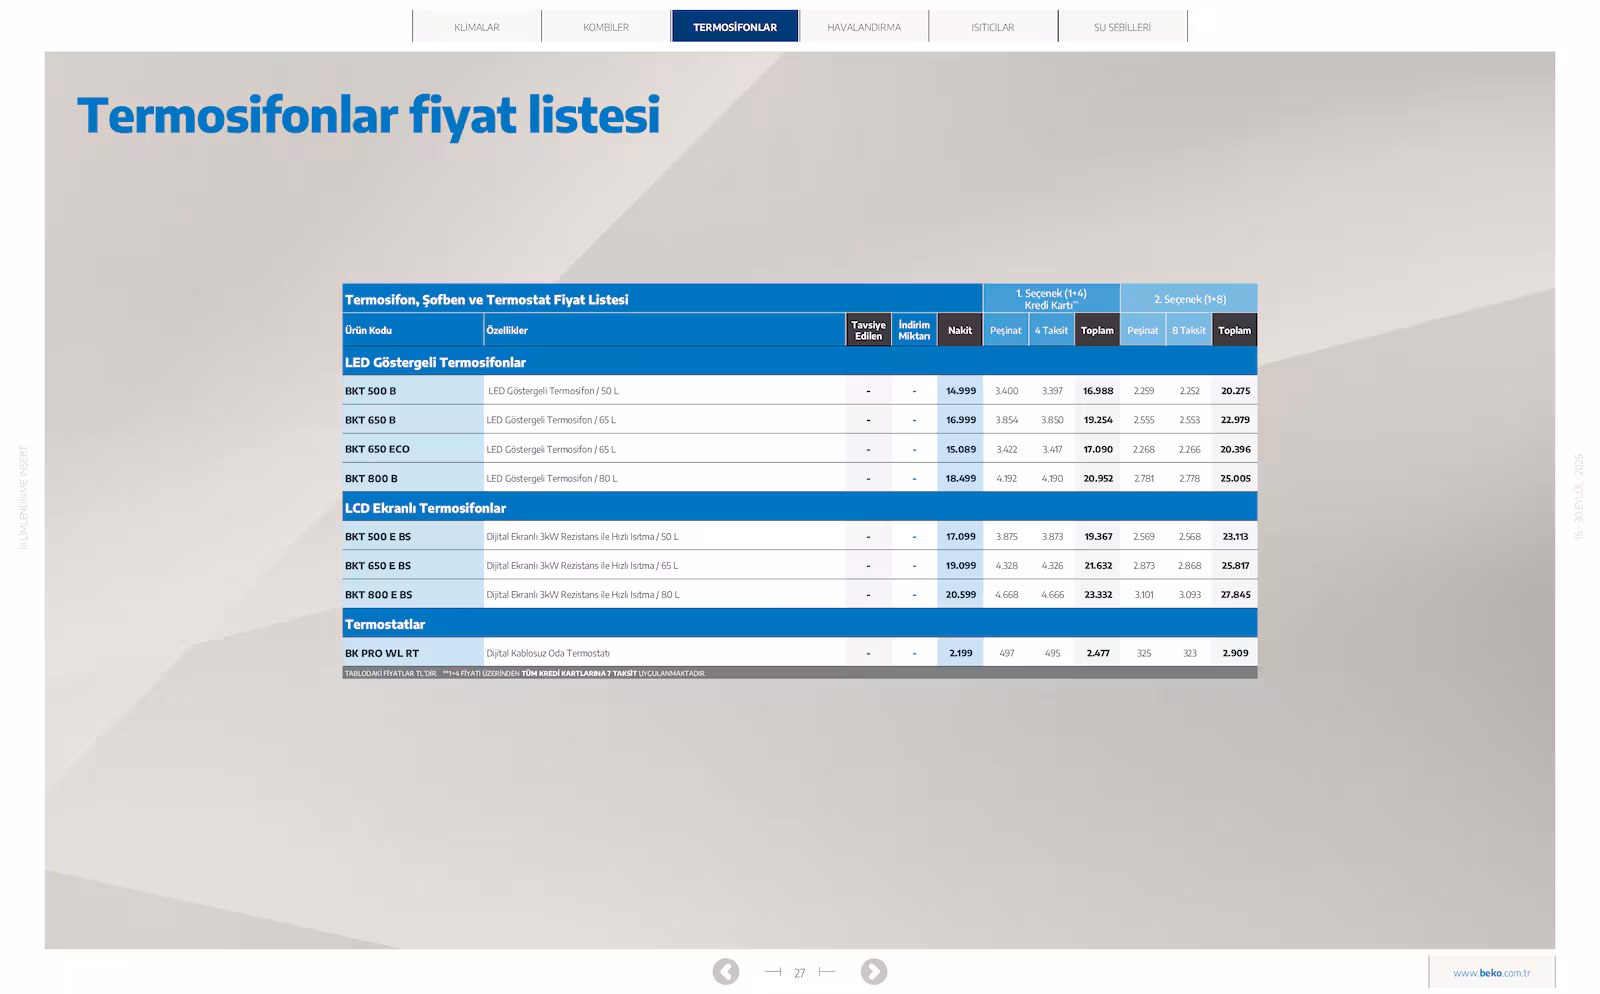Click the Dijital Kablosuz Oda Termostatı description
The height and width of the screenshot is (994, 1600).
click(x=548, y=653)
